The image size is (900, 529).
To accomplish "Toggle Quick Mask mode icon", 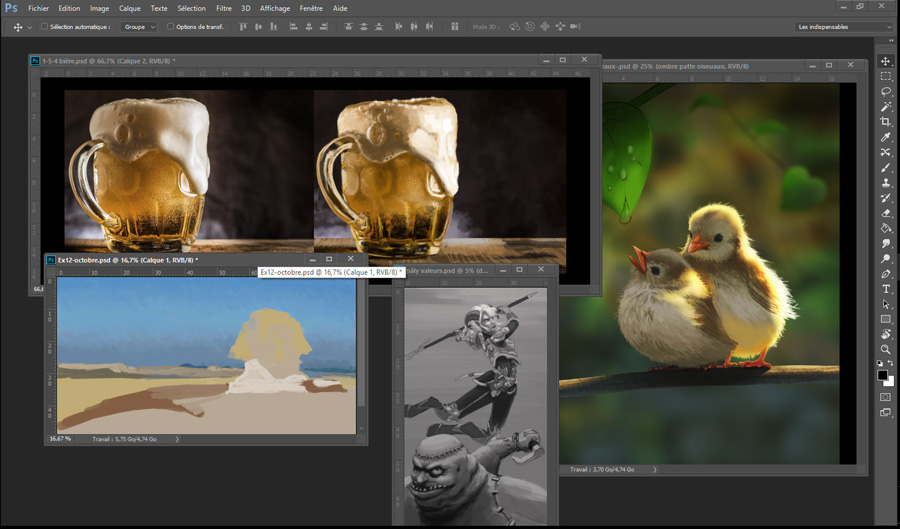I will point(886,397).
